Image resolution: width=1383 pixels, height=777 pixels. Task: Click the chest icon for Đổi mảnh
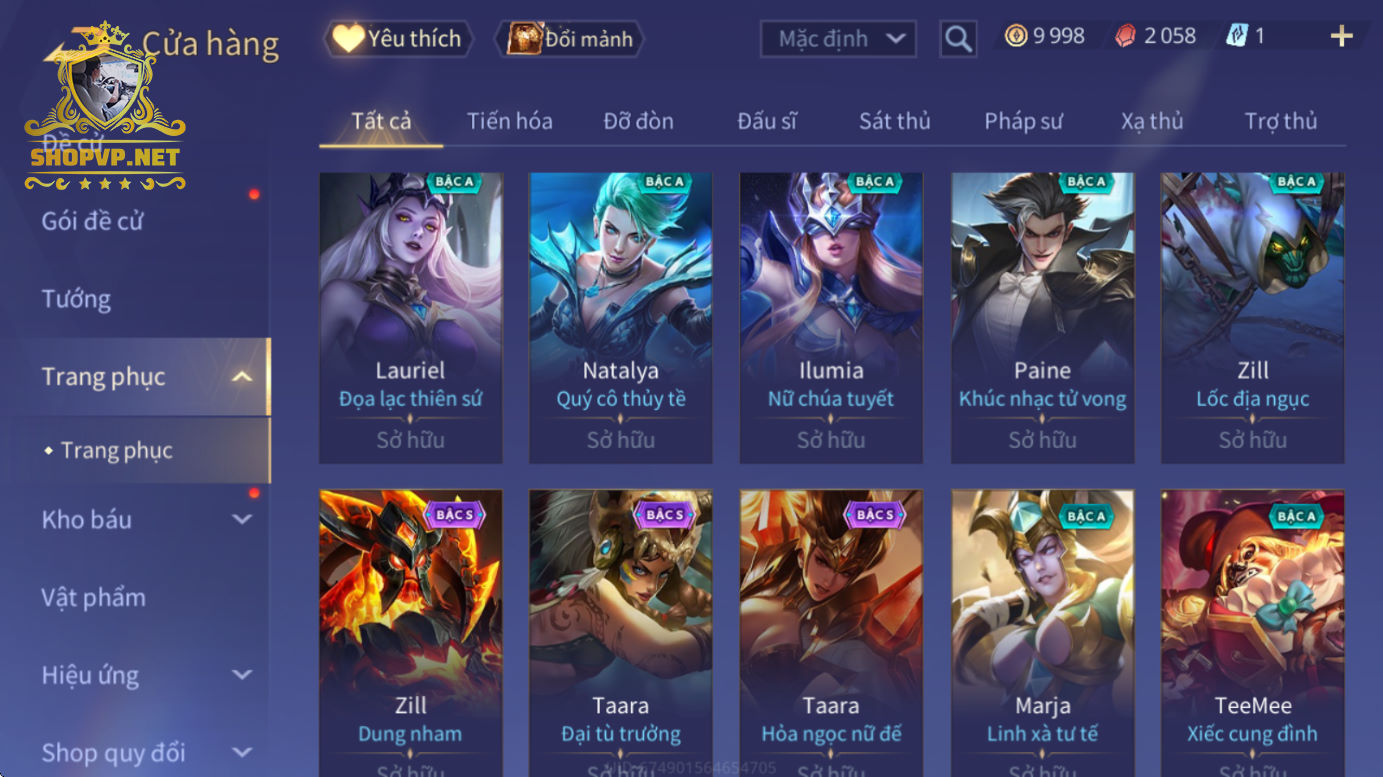[x=524, y=39]
